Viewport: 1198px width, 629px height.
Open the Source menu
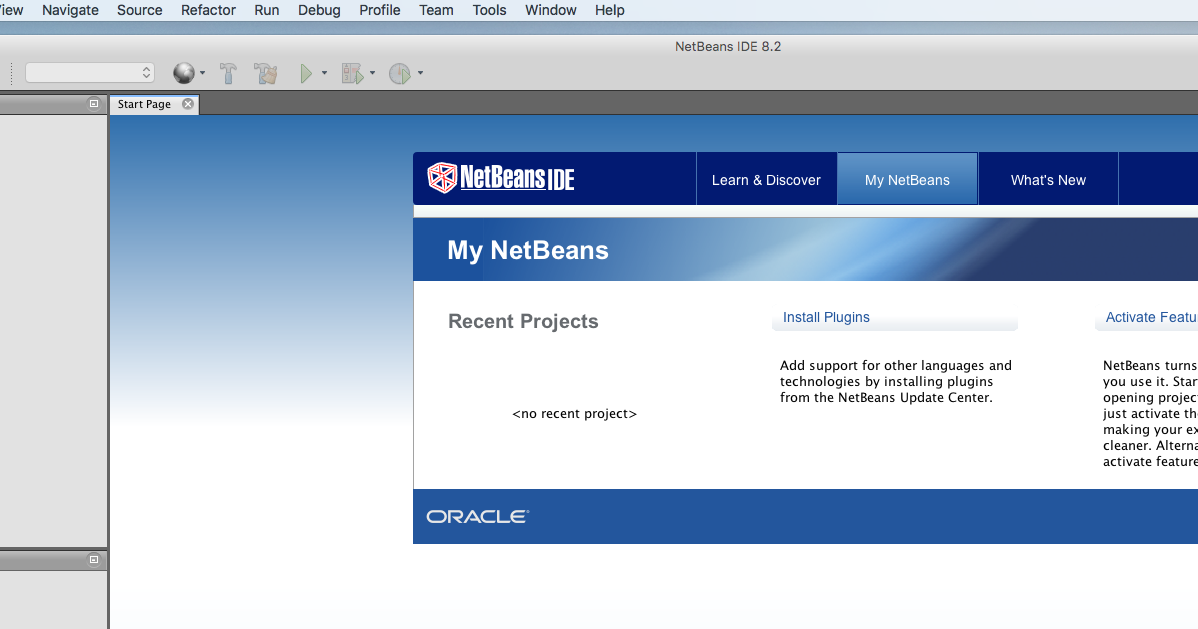pyautogui.click(x=140, y=10)
